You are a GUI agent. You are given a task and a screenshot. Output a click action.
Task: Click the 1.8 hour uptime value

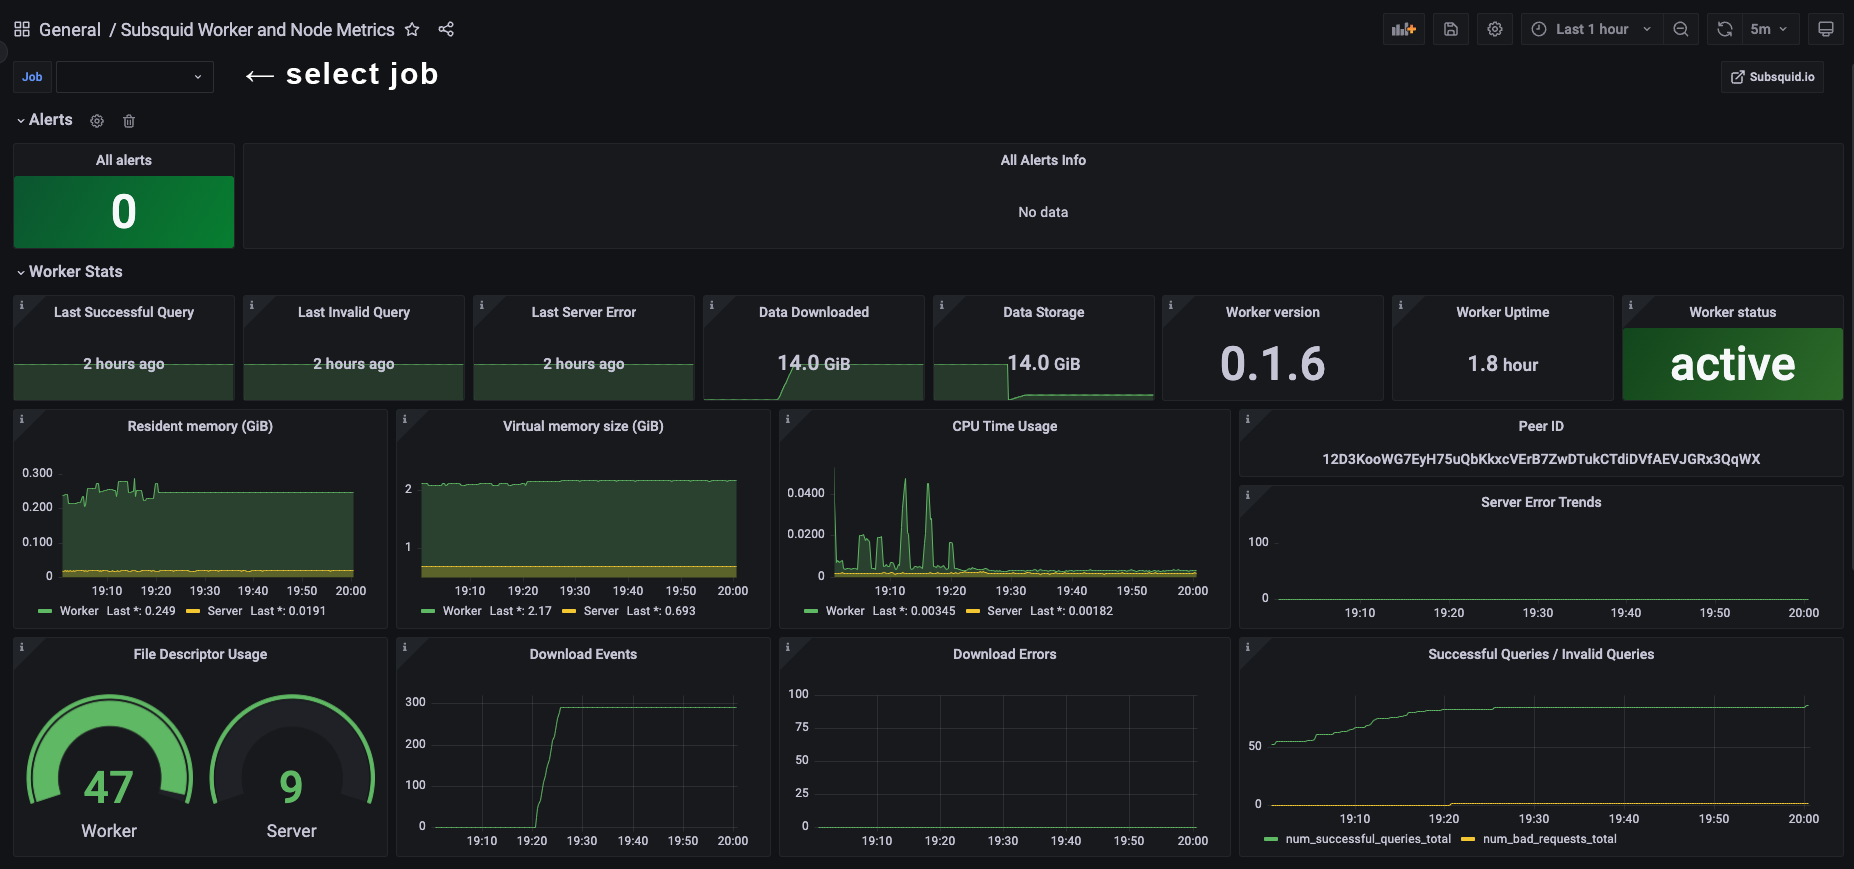(1503, 364)
